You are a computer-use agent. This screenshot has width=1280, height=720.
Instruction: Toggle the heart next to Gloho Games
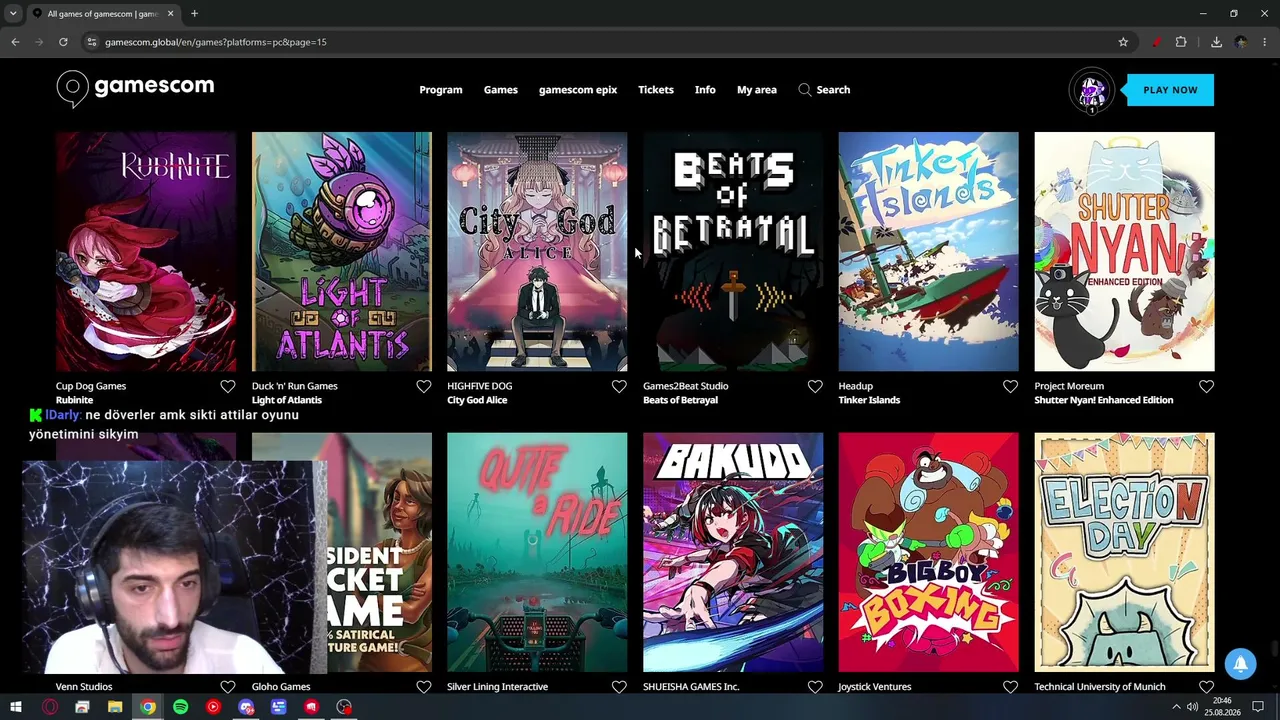(x=424, y=687)
